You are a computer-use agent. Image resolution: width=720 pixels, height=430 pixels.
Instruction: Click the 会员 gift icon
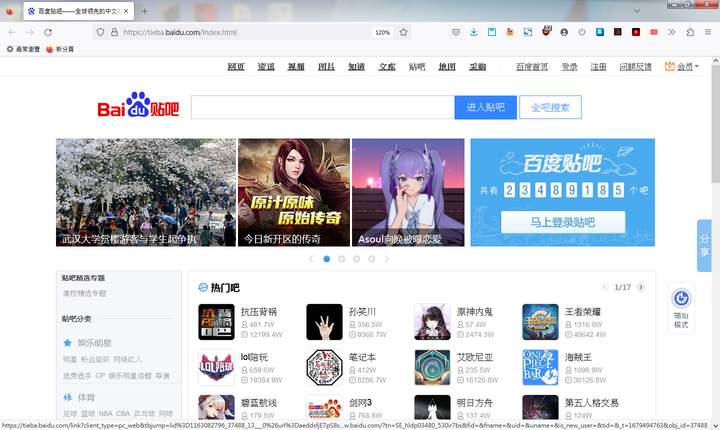(x=669, y=67)
